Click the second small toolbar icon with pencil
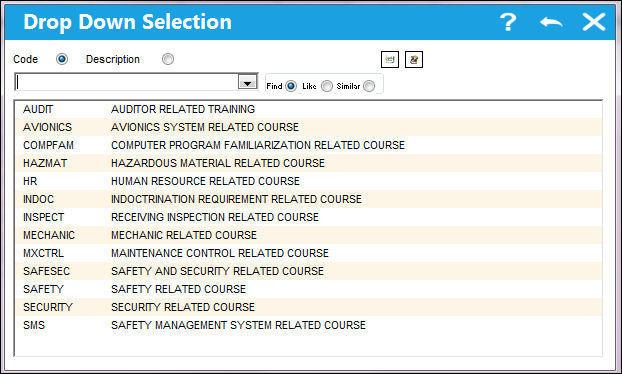Screen dimensions: 622x374 pyautogui.click(x=414, y=59)
